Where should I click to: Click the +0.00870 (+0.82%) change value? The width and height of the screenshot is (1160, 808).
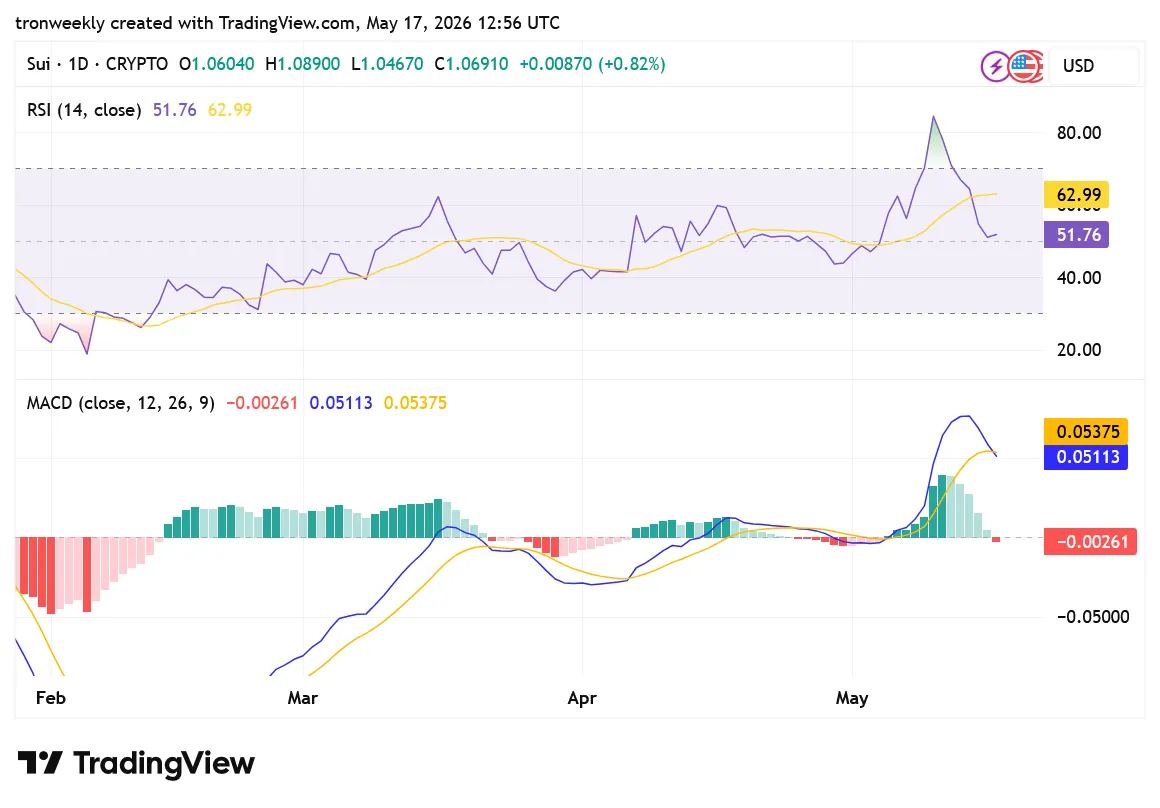click(593, 64)
